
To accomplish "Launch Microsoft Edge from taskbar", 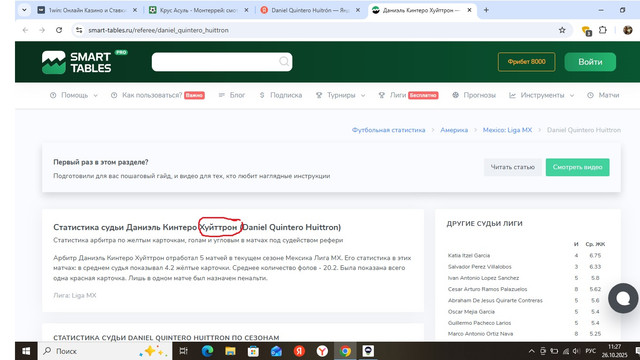I will 207,351.
